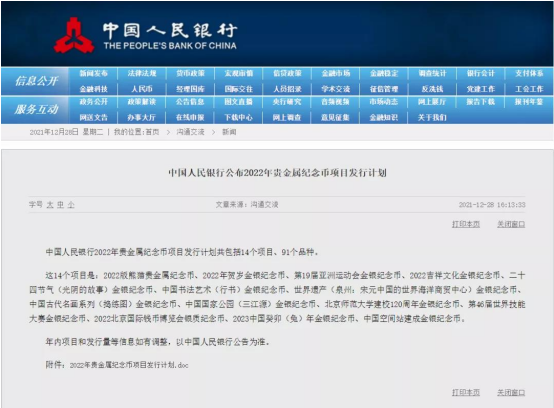Image resolution: width=554 pixels, height=408 pixels.
Task: Go to the 金融市场 section
Action: tap(336, 73)
